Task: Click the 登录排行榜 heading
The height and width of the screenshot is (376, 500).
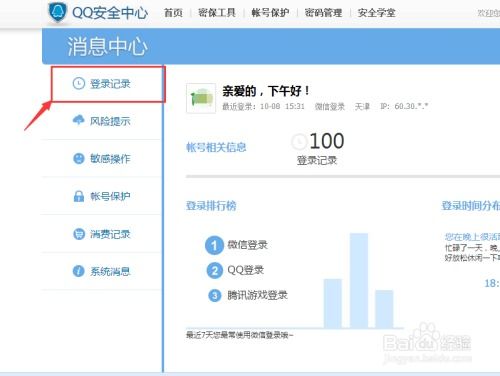Action: coord(211,206)
